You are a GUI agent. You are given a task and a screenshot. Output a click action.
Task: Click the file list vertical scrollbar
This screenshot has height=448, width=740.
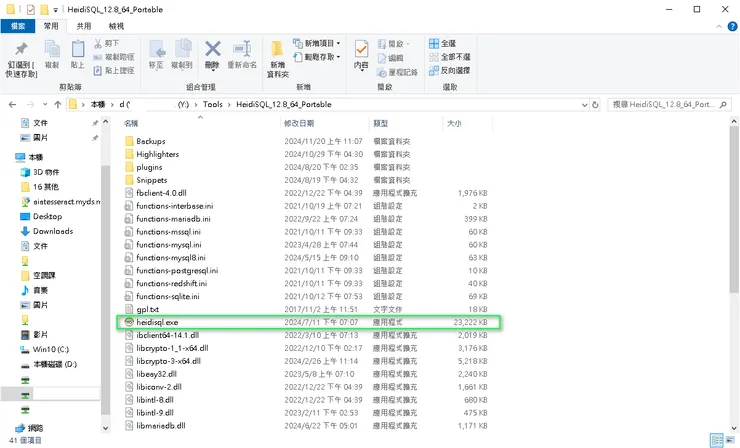click(734, 211)
